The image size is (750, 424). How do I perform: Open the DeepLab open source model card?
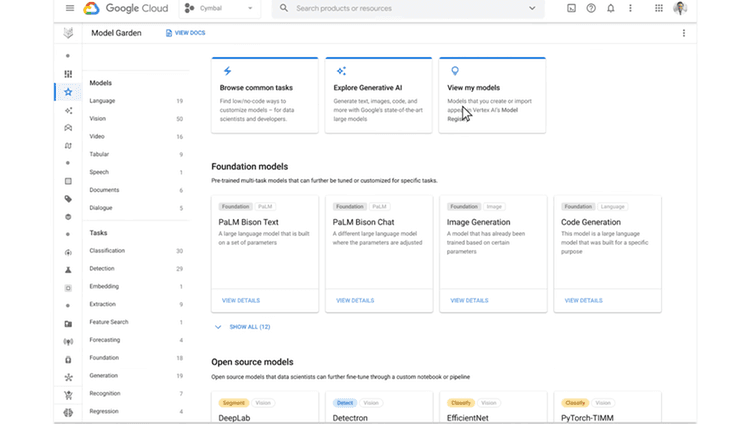point(265,408)
